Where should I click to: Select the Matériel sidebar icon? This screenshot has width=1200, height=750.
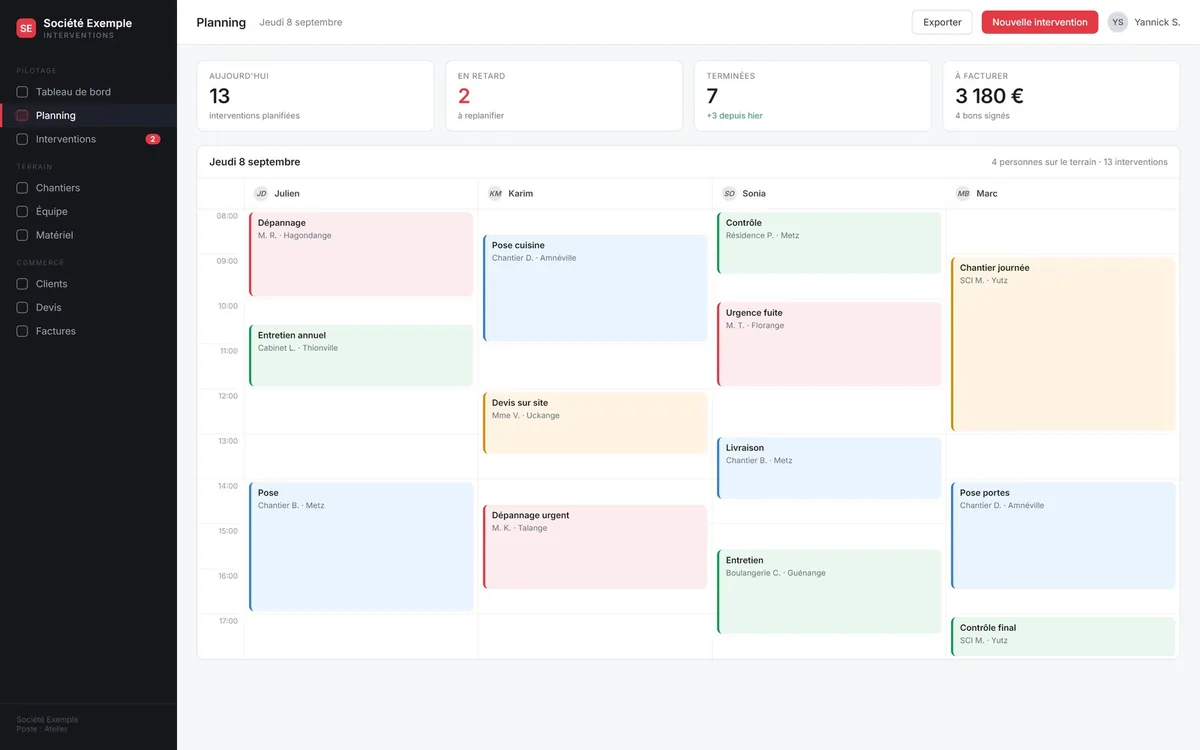(x=22, y=235)
